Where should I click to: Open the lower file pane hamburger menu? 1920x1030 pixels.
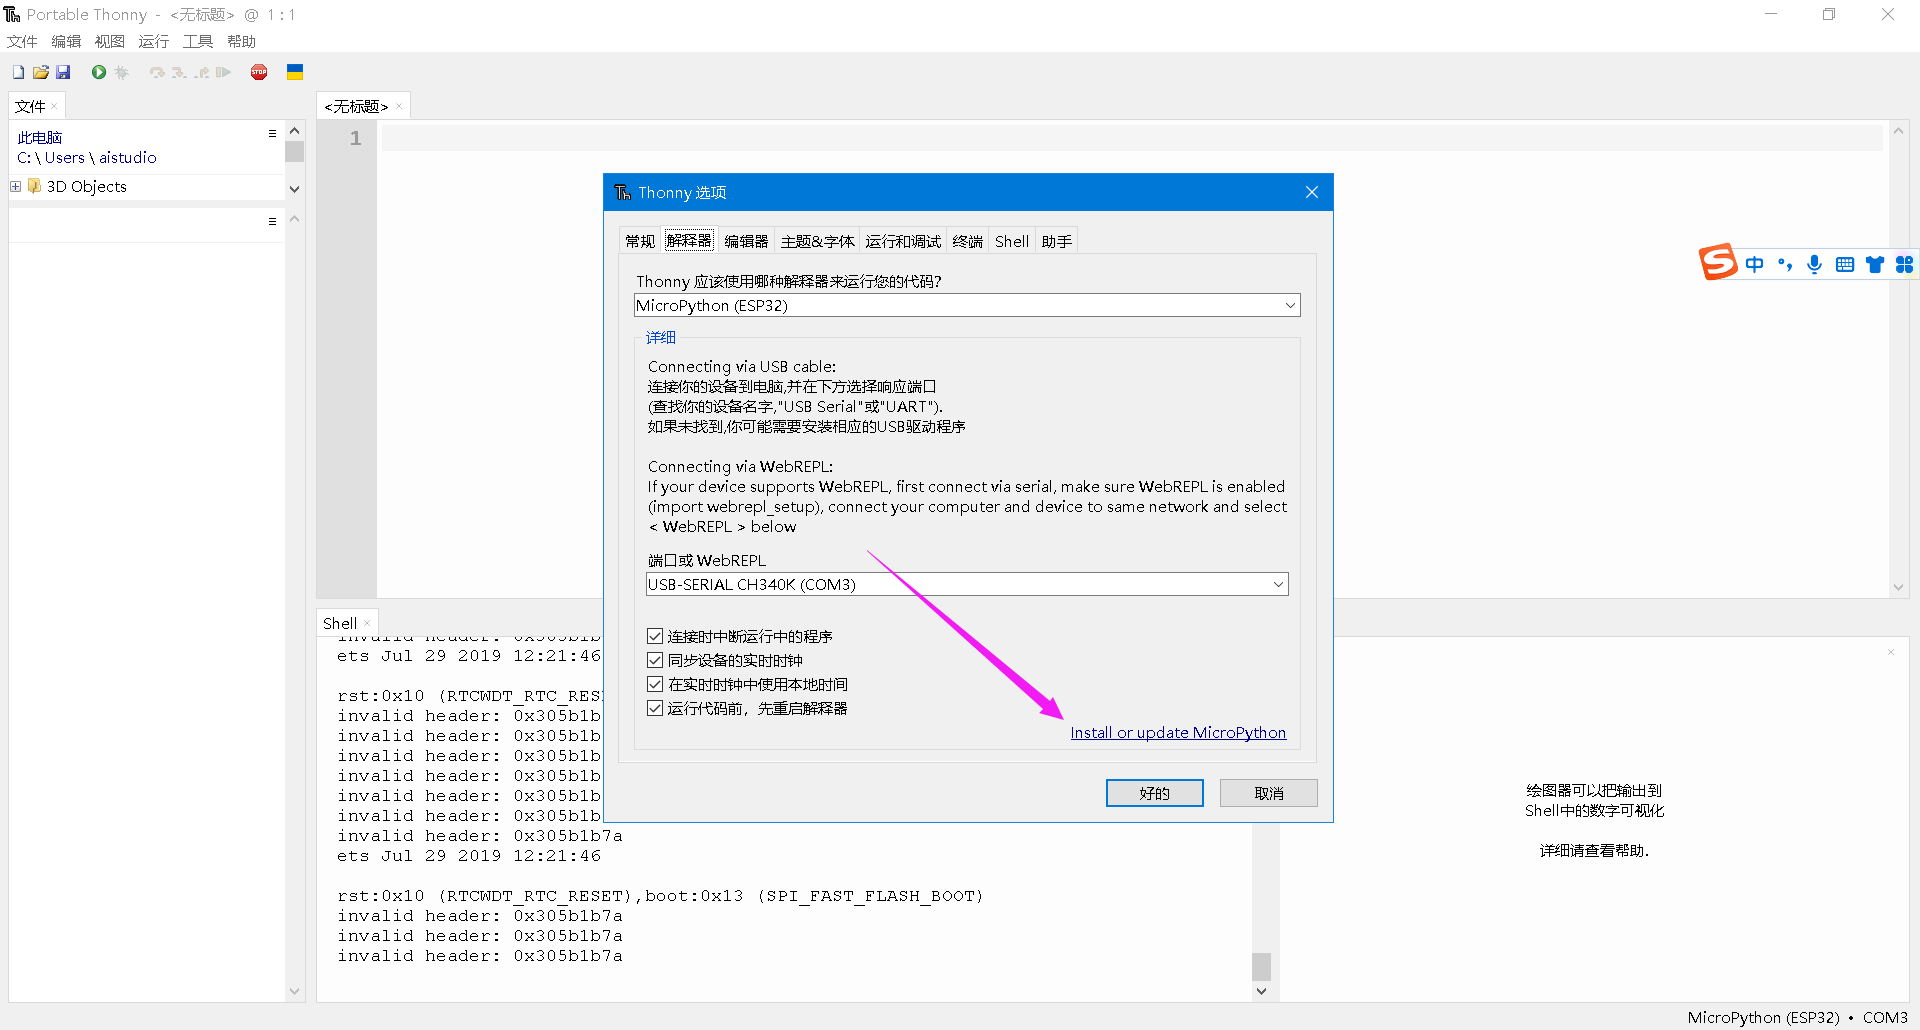click(x=272, y=221)
